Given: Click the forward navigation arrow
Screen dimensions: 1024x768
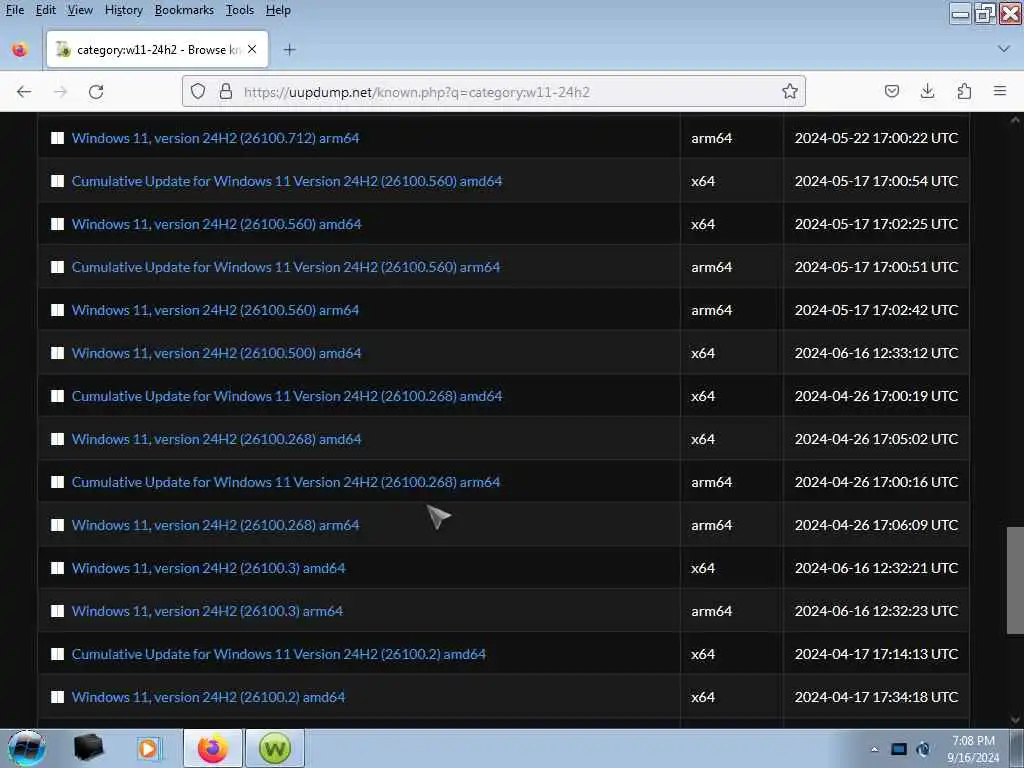Looking at the screenshot, I should click(60, 91).
